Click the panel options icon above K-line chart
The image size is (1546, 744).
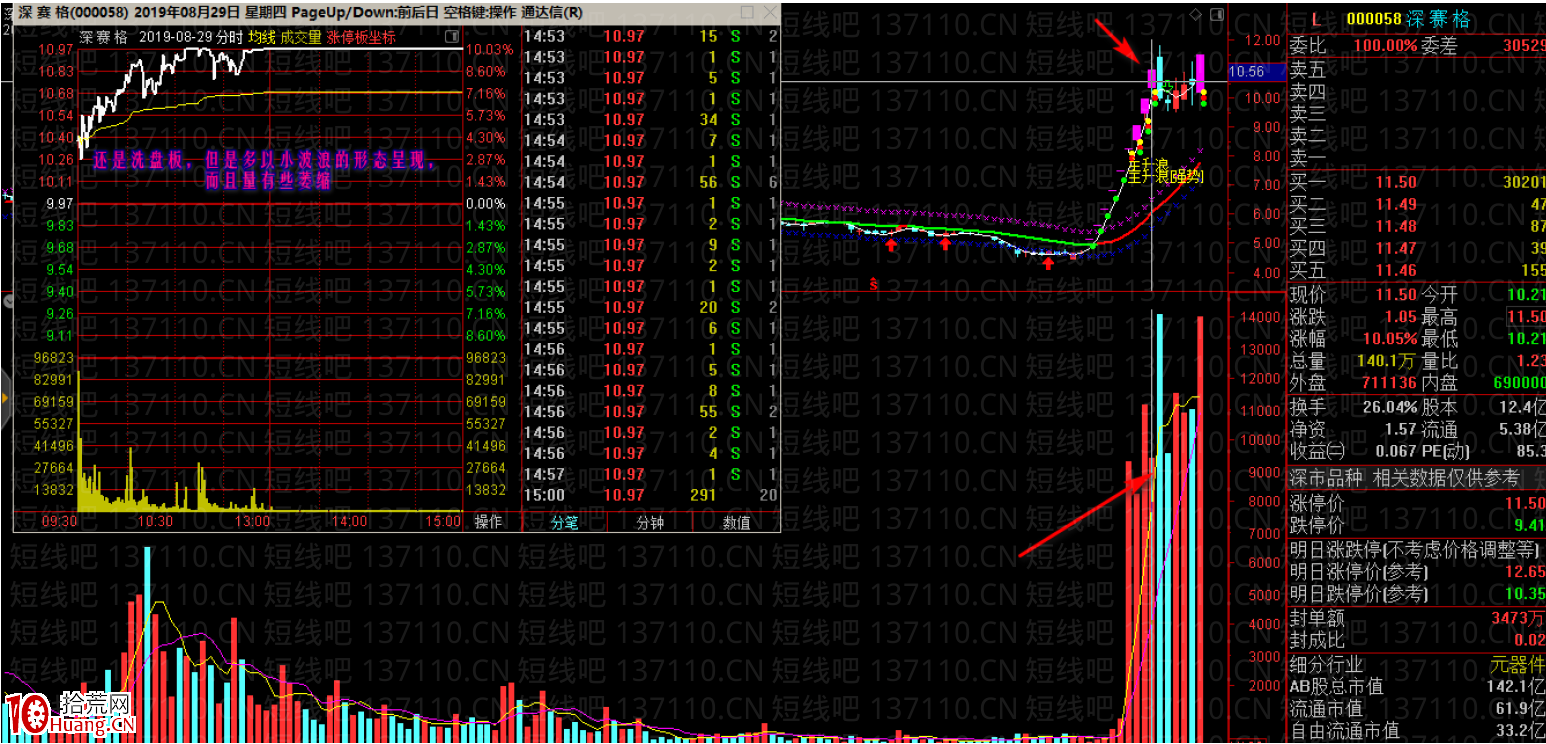coord(1216,14)
